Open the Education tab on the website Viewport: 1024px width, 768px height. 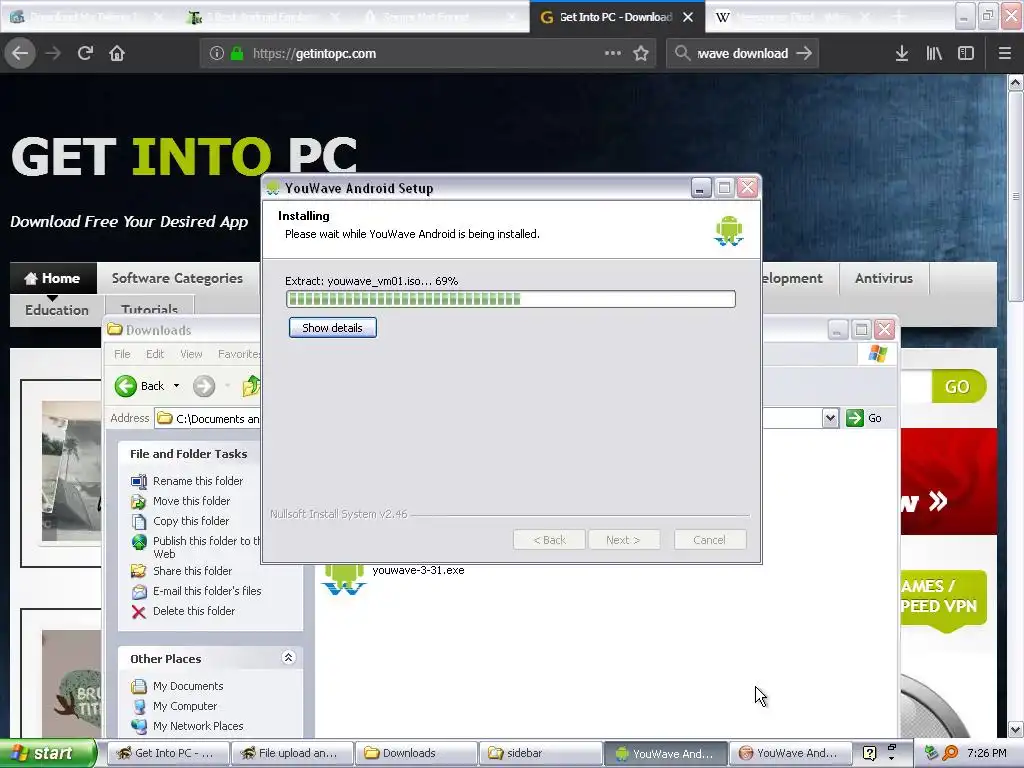click(x=57, y=310)
